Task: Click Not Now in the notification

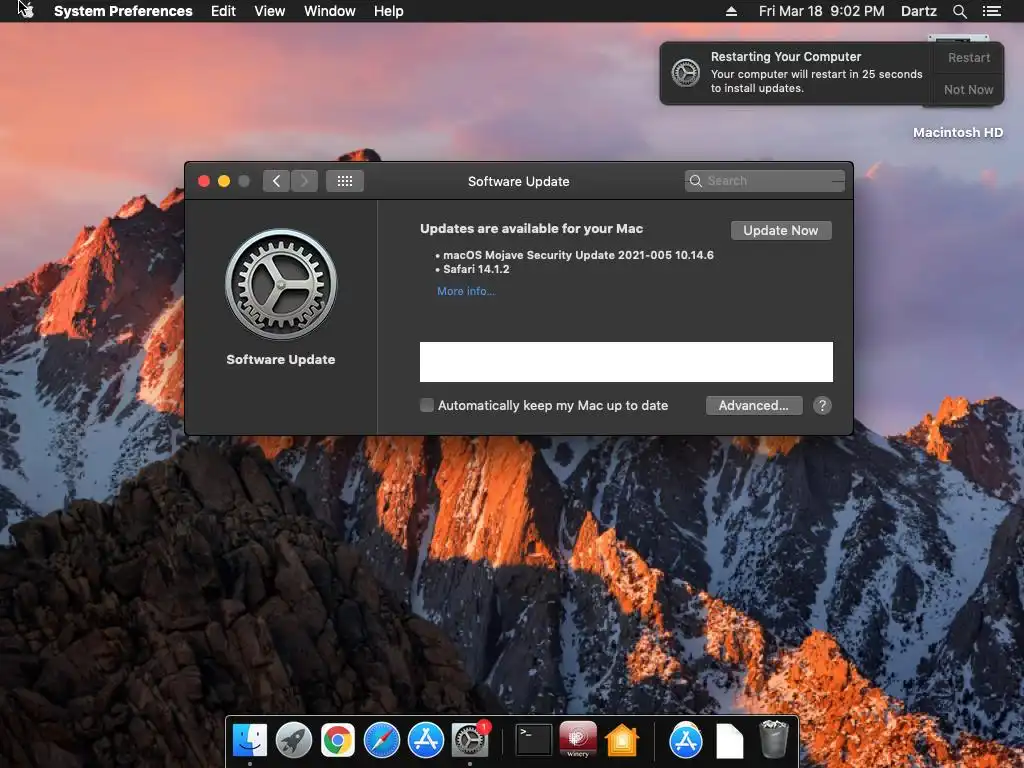Action: click(968, 89)
